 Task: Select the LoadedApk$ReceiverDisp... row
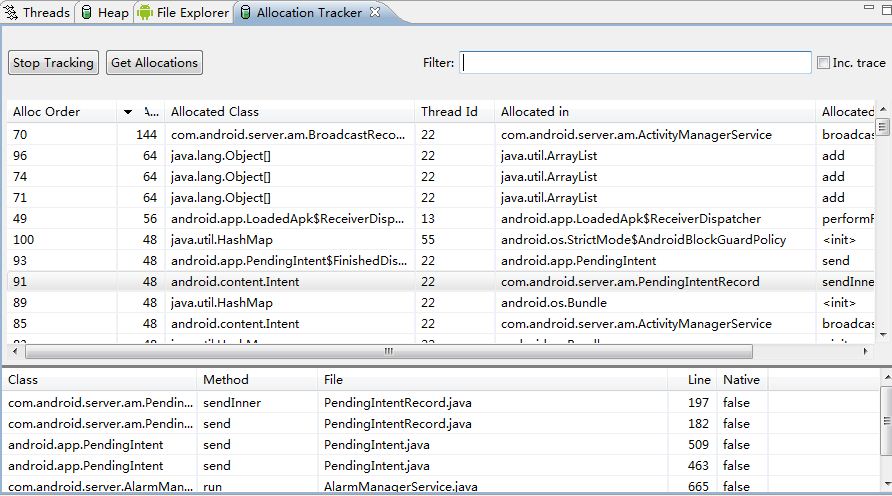click(441, 219)
